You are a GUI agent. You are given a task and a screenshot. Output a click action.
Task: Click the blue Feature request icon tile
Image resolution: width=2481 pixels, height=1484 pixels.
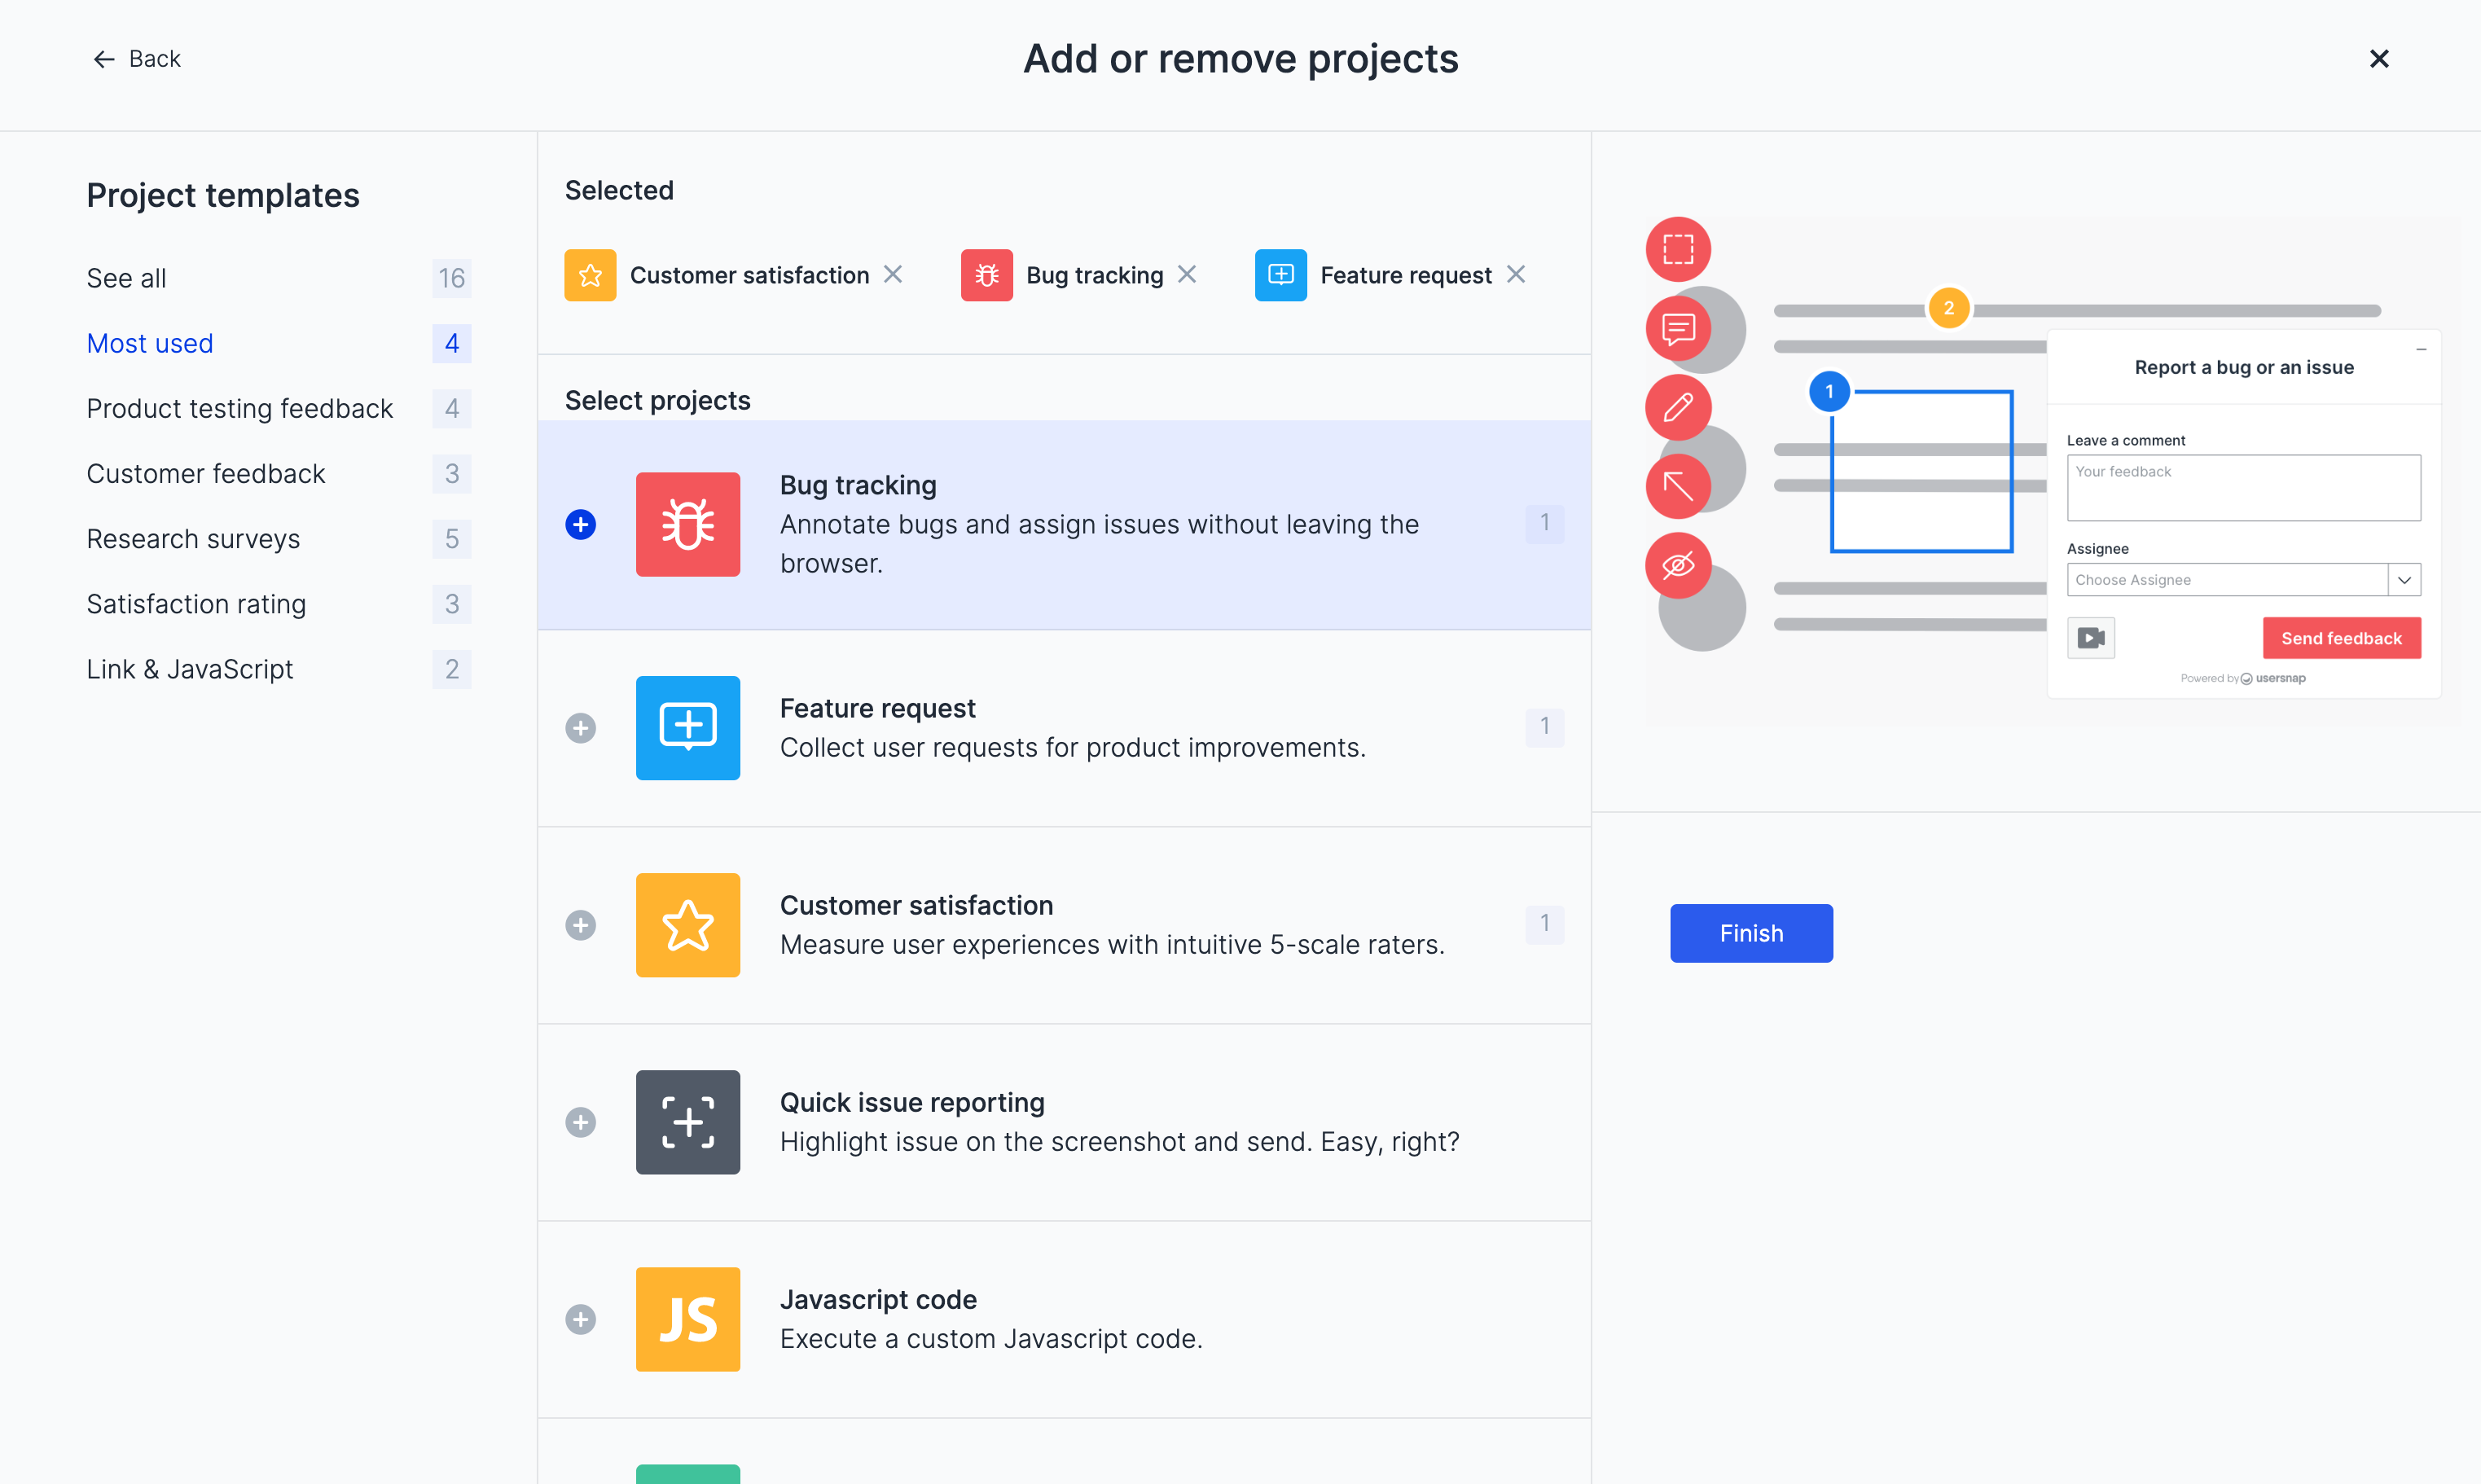[688, 727]
